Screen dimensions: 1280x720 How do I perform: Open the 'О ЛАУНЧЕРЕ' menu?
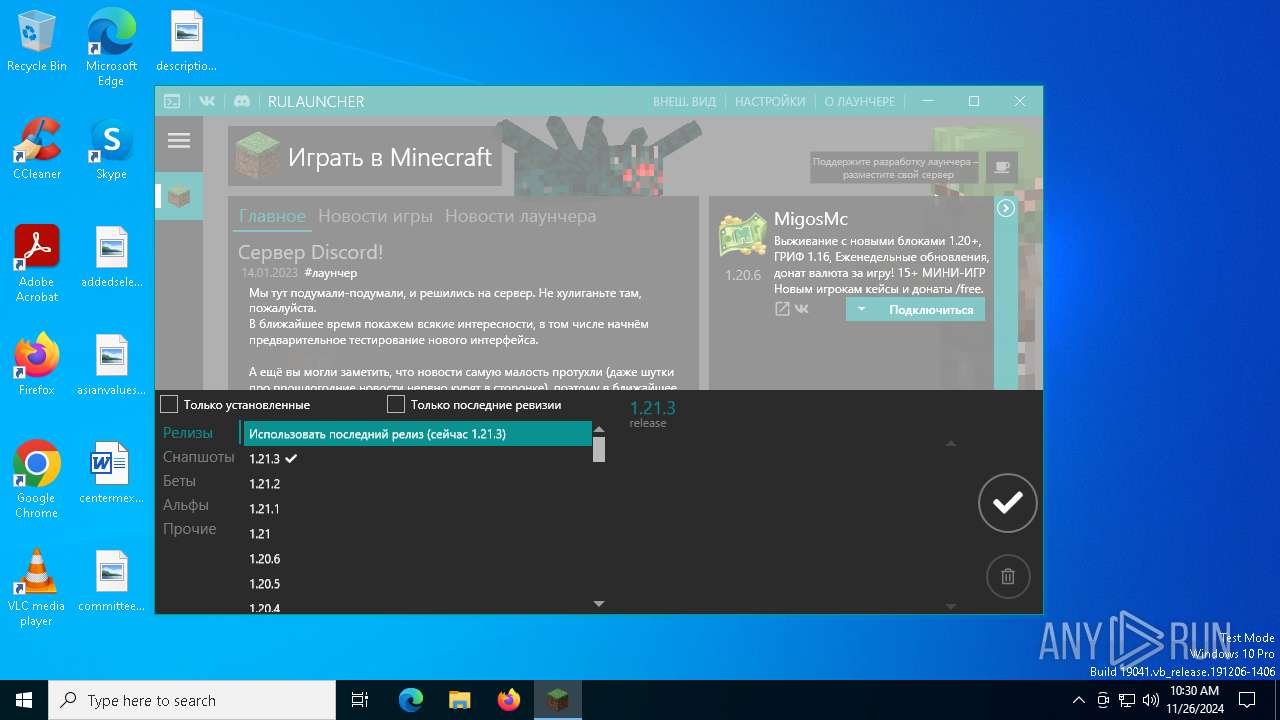click(860, 101)
